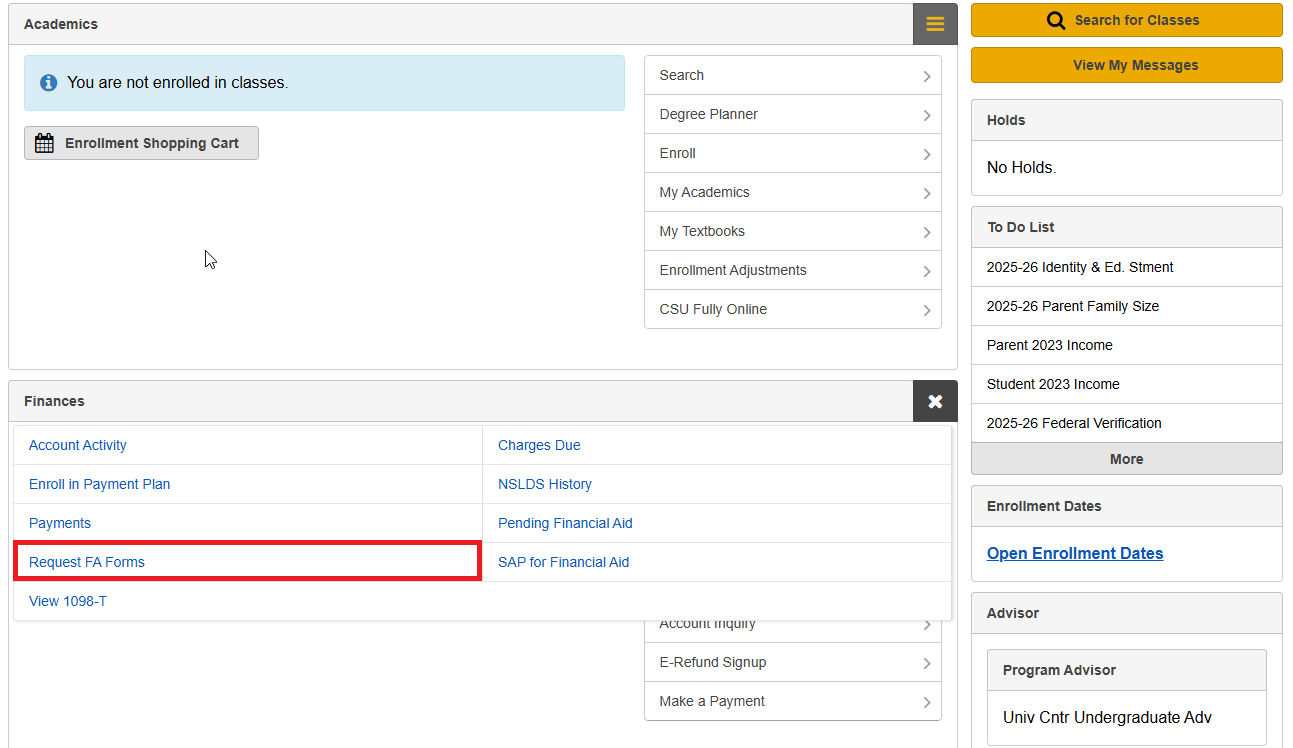Click the magnifier icon on Search for Classes
Image resolution: width=1293 pixels, height=748 pixels.
coord(1056,20)
